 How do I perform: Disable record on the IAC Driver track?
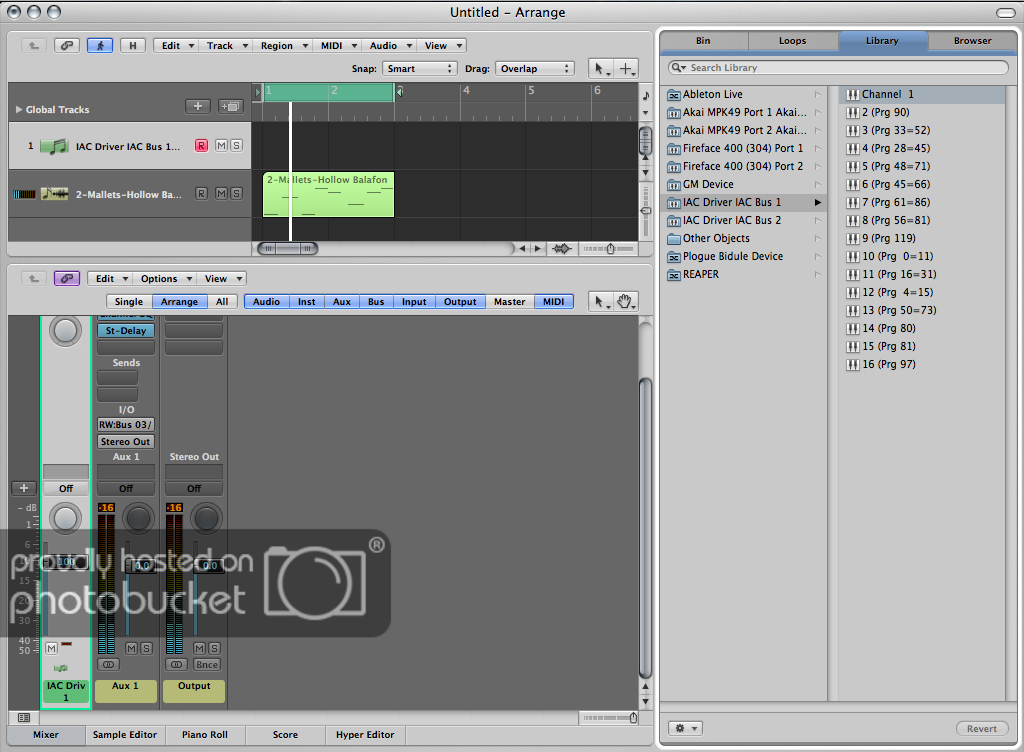point(201,146)
